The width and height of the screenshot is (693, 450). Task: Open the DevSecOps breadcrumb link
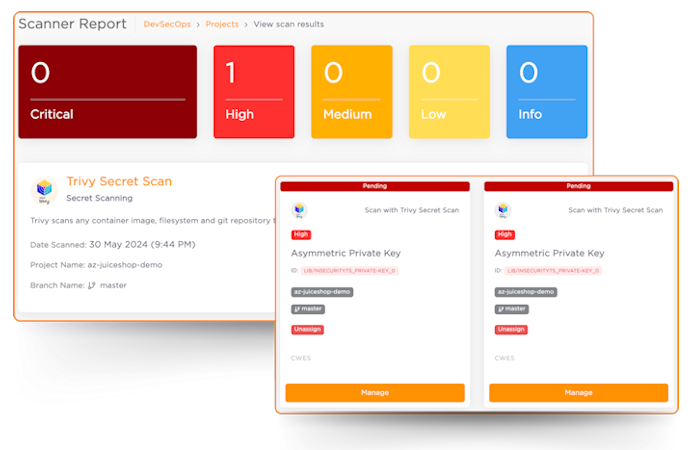[167, 24]
